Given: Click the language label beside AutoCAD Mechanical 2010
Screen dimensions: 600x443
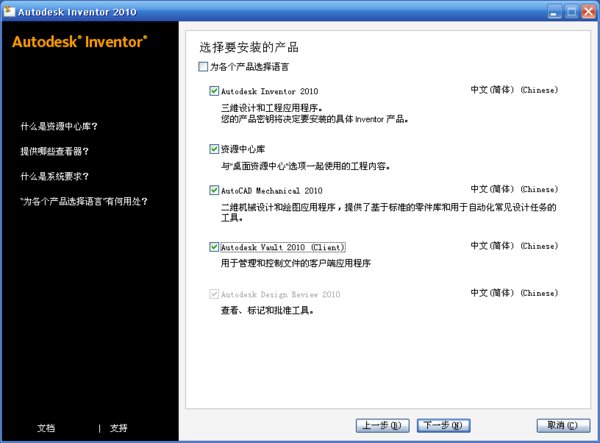Looking at the screenshot, I should click(514, 189).
